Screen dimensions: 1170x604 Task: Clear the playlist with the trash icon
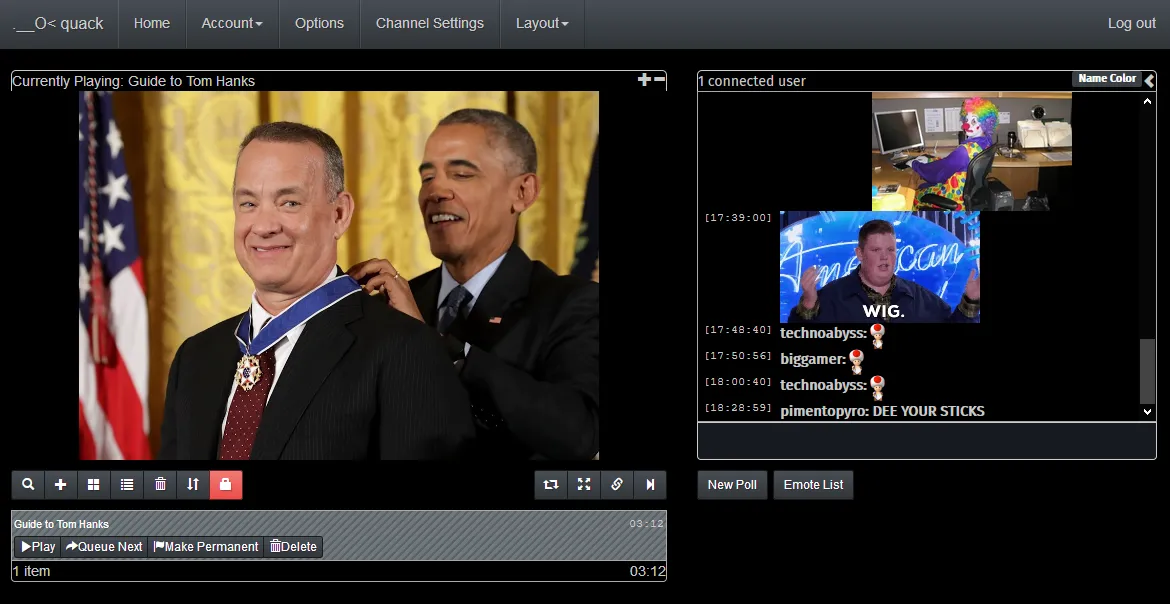(x=160, y=484)
